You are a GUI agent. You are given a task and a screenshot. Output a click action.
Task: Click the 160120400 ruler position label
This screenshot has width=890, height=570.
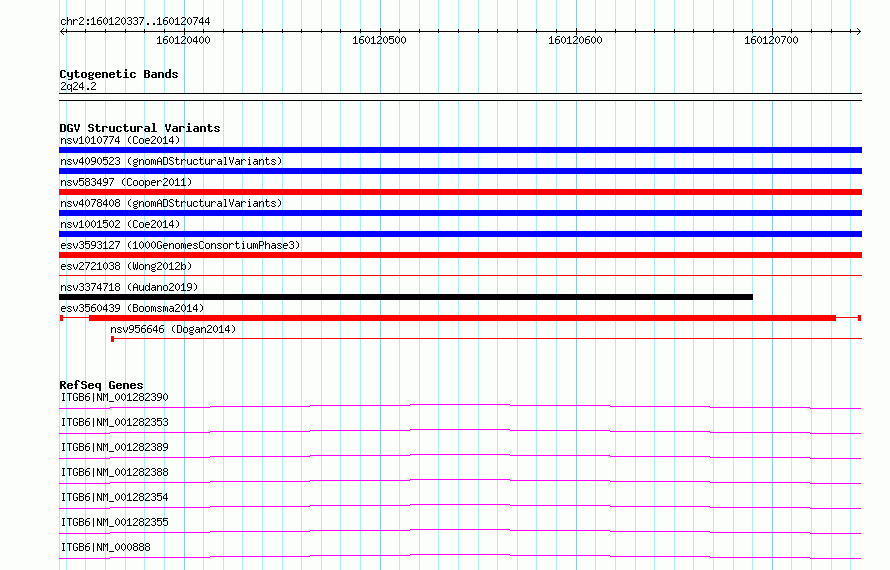[x=183, y=40]
